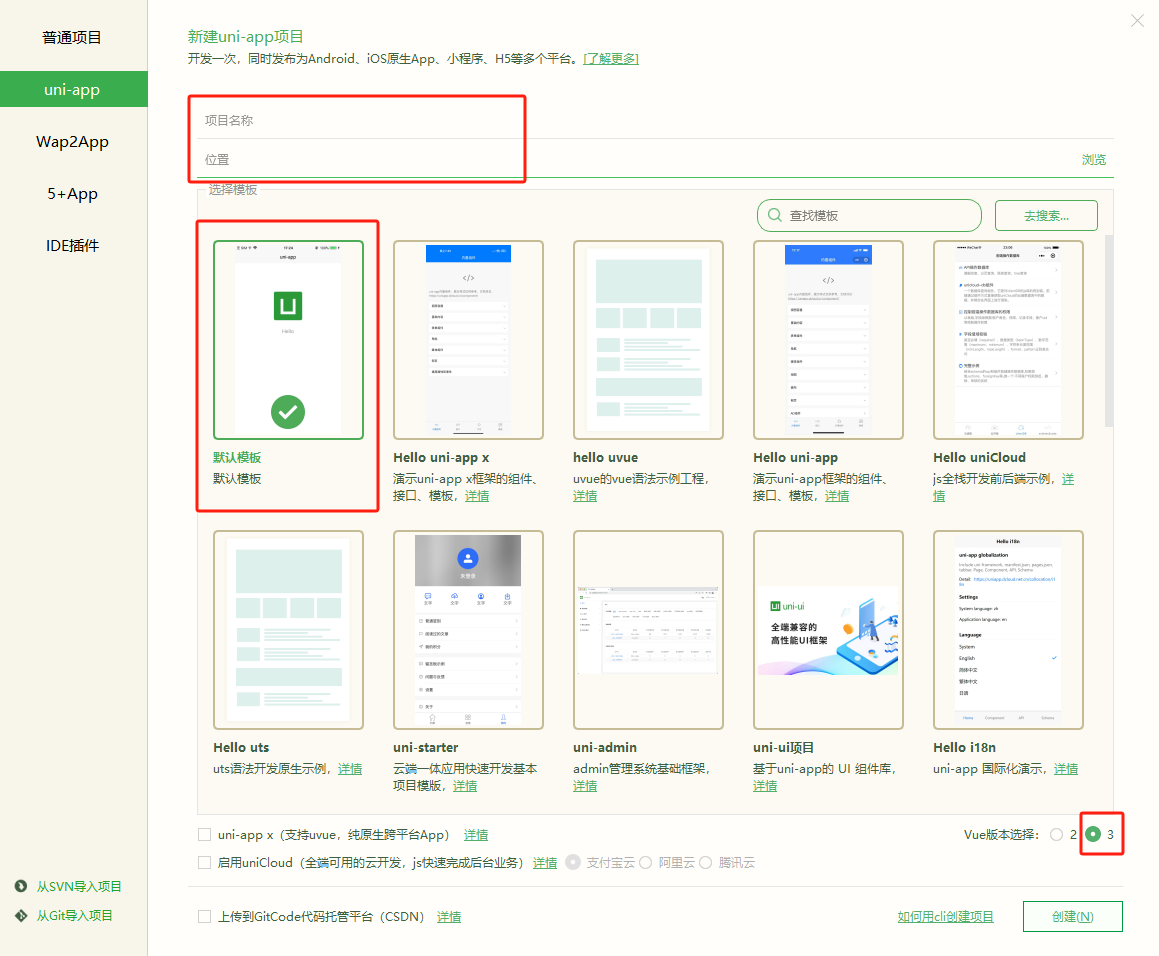Select the Hello uniCloud template
This screenshot has width=1159, height=956.
(1008, 340)
